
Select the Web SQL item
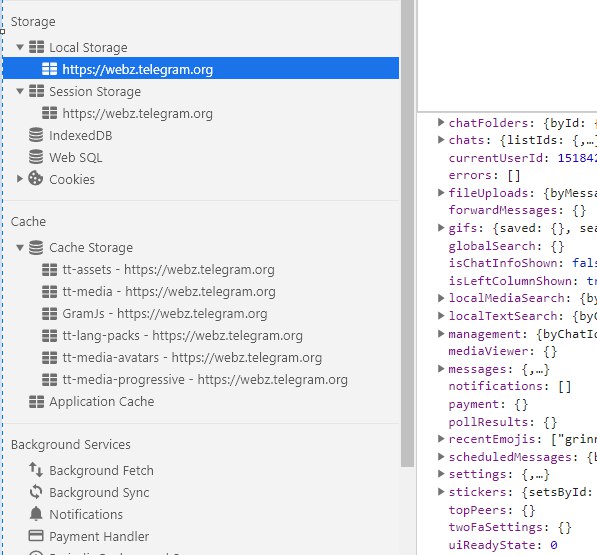coord(75,158)
